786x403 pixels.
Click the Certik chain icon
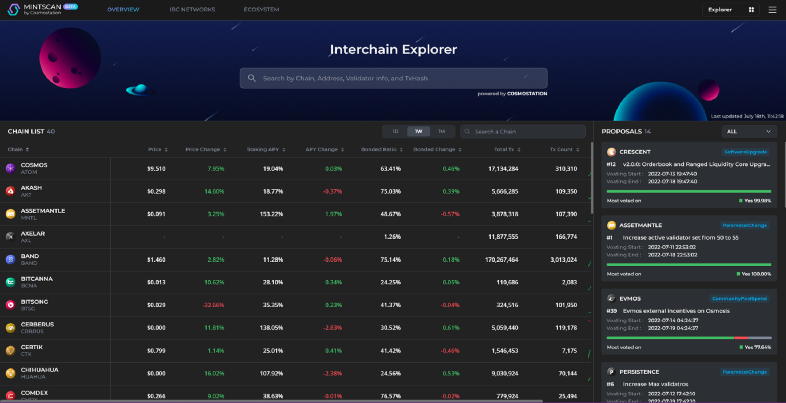pyautogui.click(x=11, y=350)
